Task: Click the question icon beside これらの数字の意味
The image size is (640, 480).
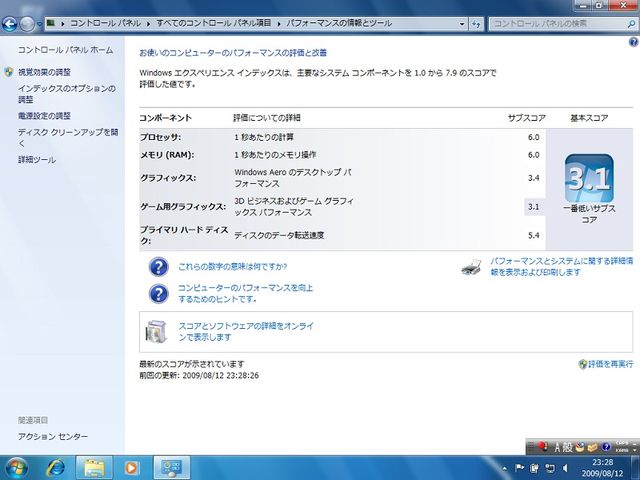Action: [x=158, y=267]
